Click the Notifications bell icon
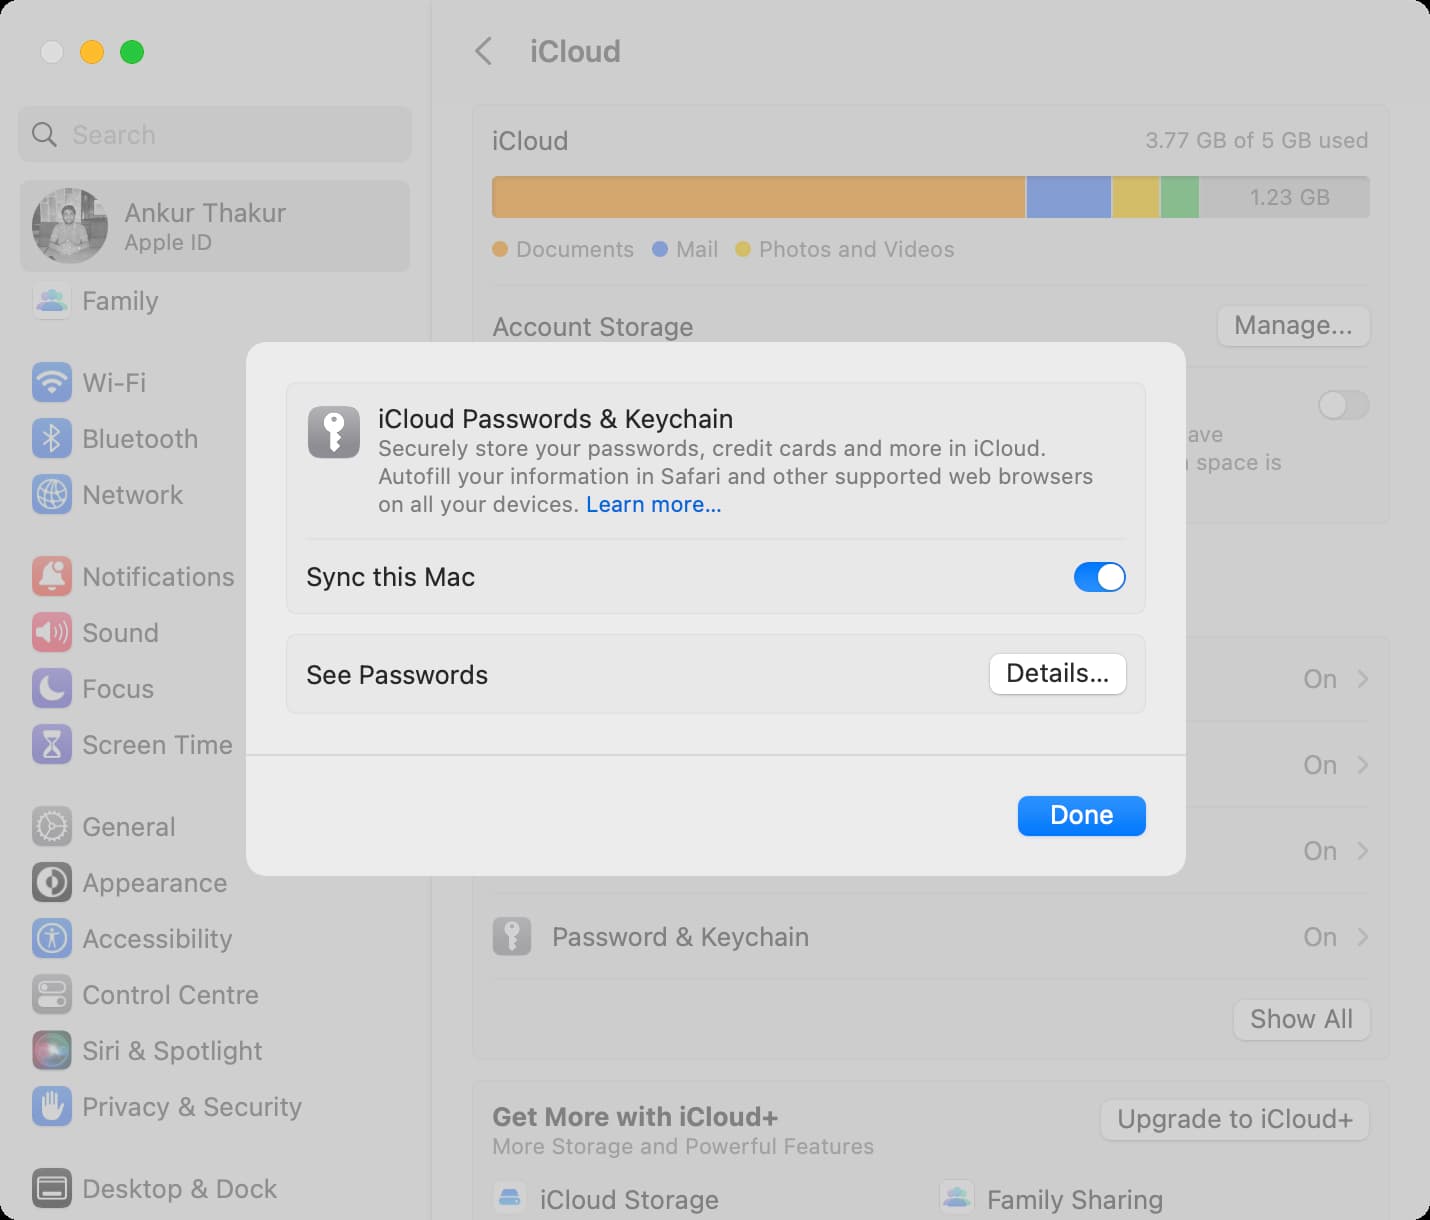1430x1220 pixels. click(x=52, y=576)
